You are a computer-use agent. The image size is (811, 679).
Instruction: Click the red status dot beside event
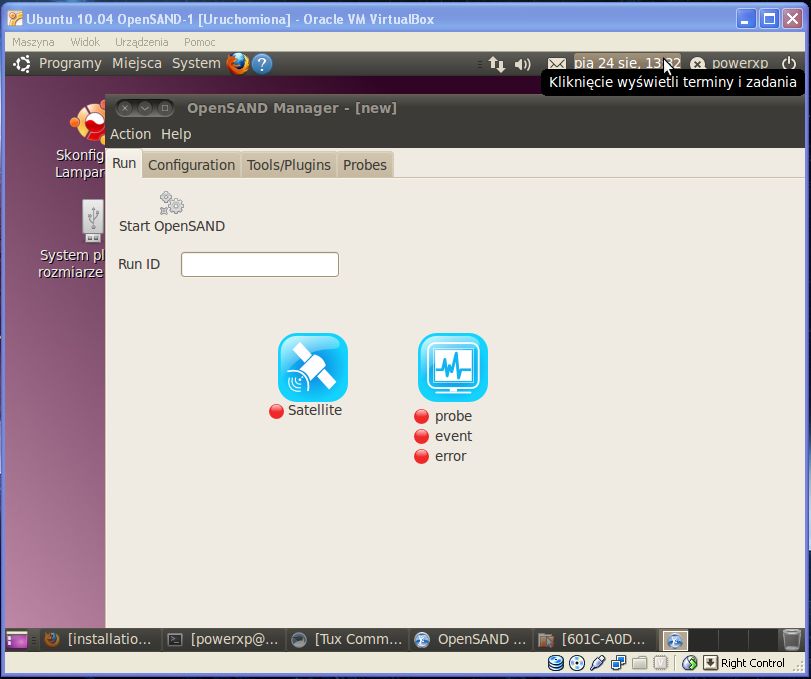point(422,436)
